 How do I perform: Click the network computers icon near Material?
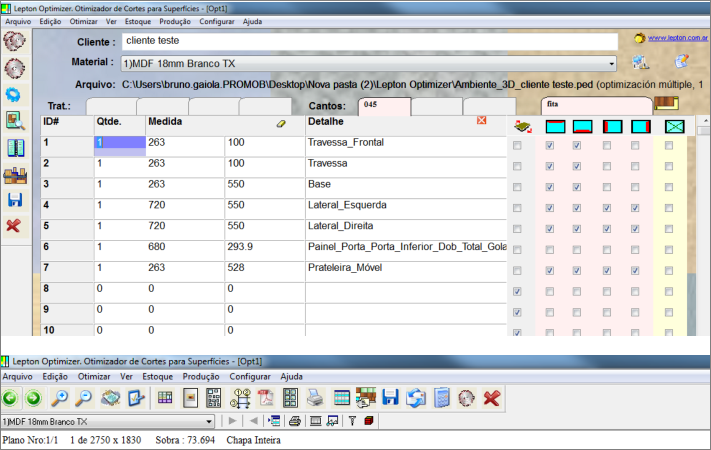tap(641, 62)
